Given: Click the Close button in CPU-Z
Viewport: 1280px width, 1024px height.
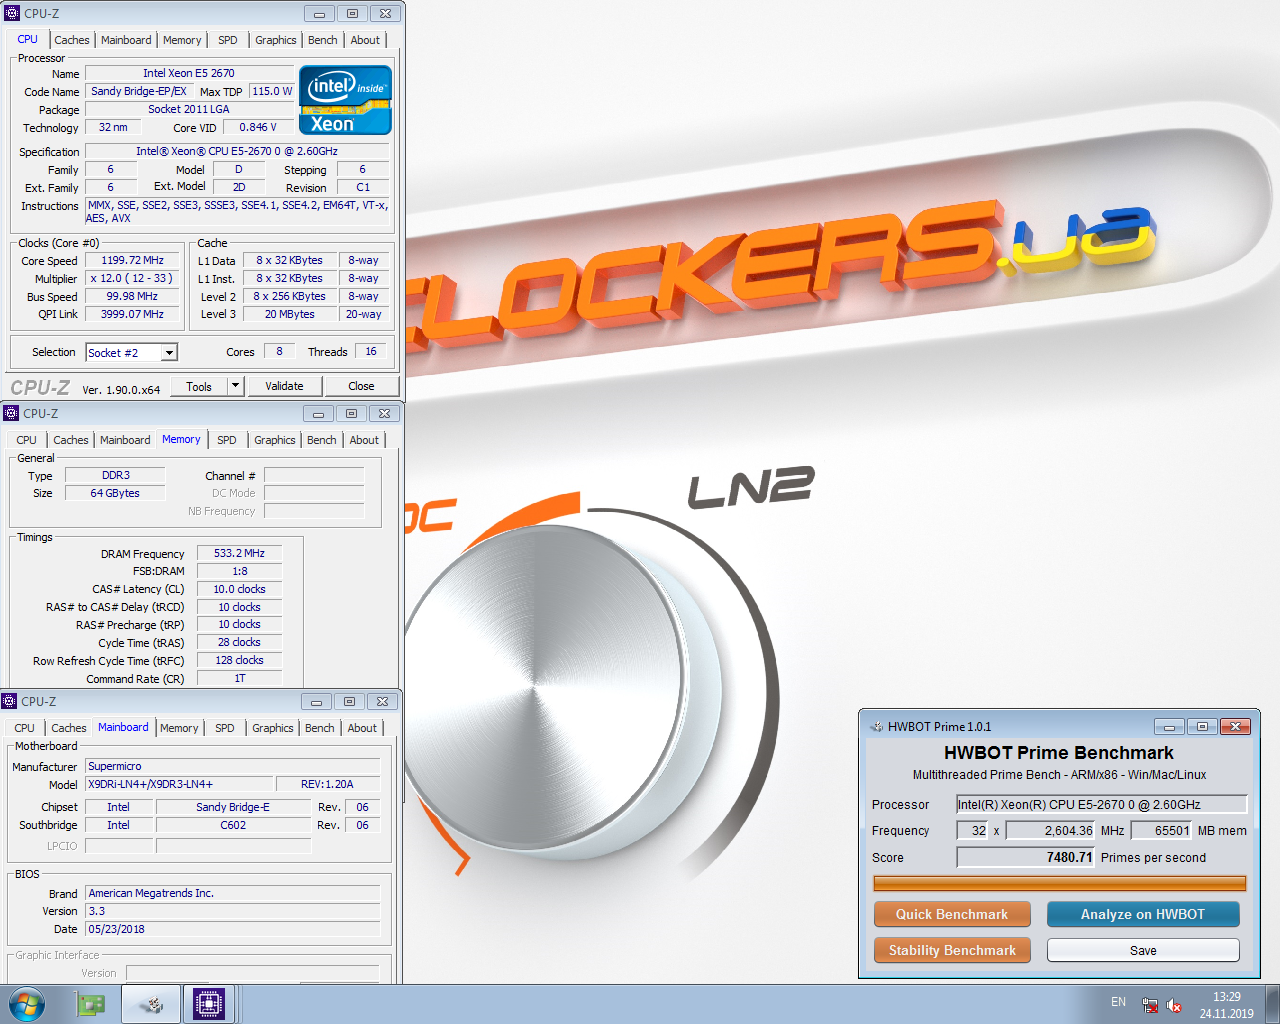Looking at the screenshot, I should pos(361,386).
